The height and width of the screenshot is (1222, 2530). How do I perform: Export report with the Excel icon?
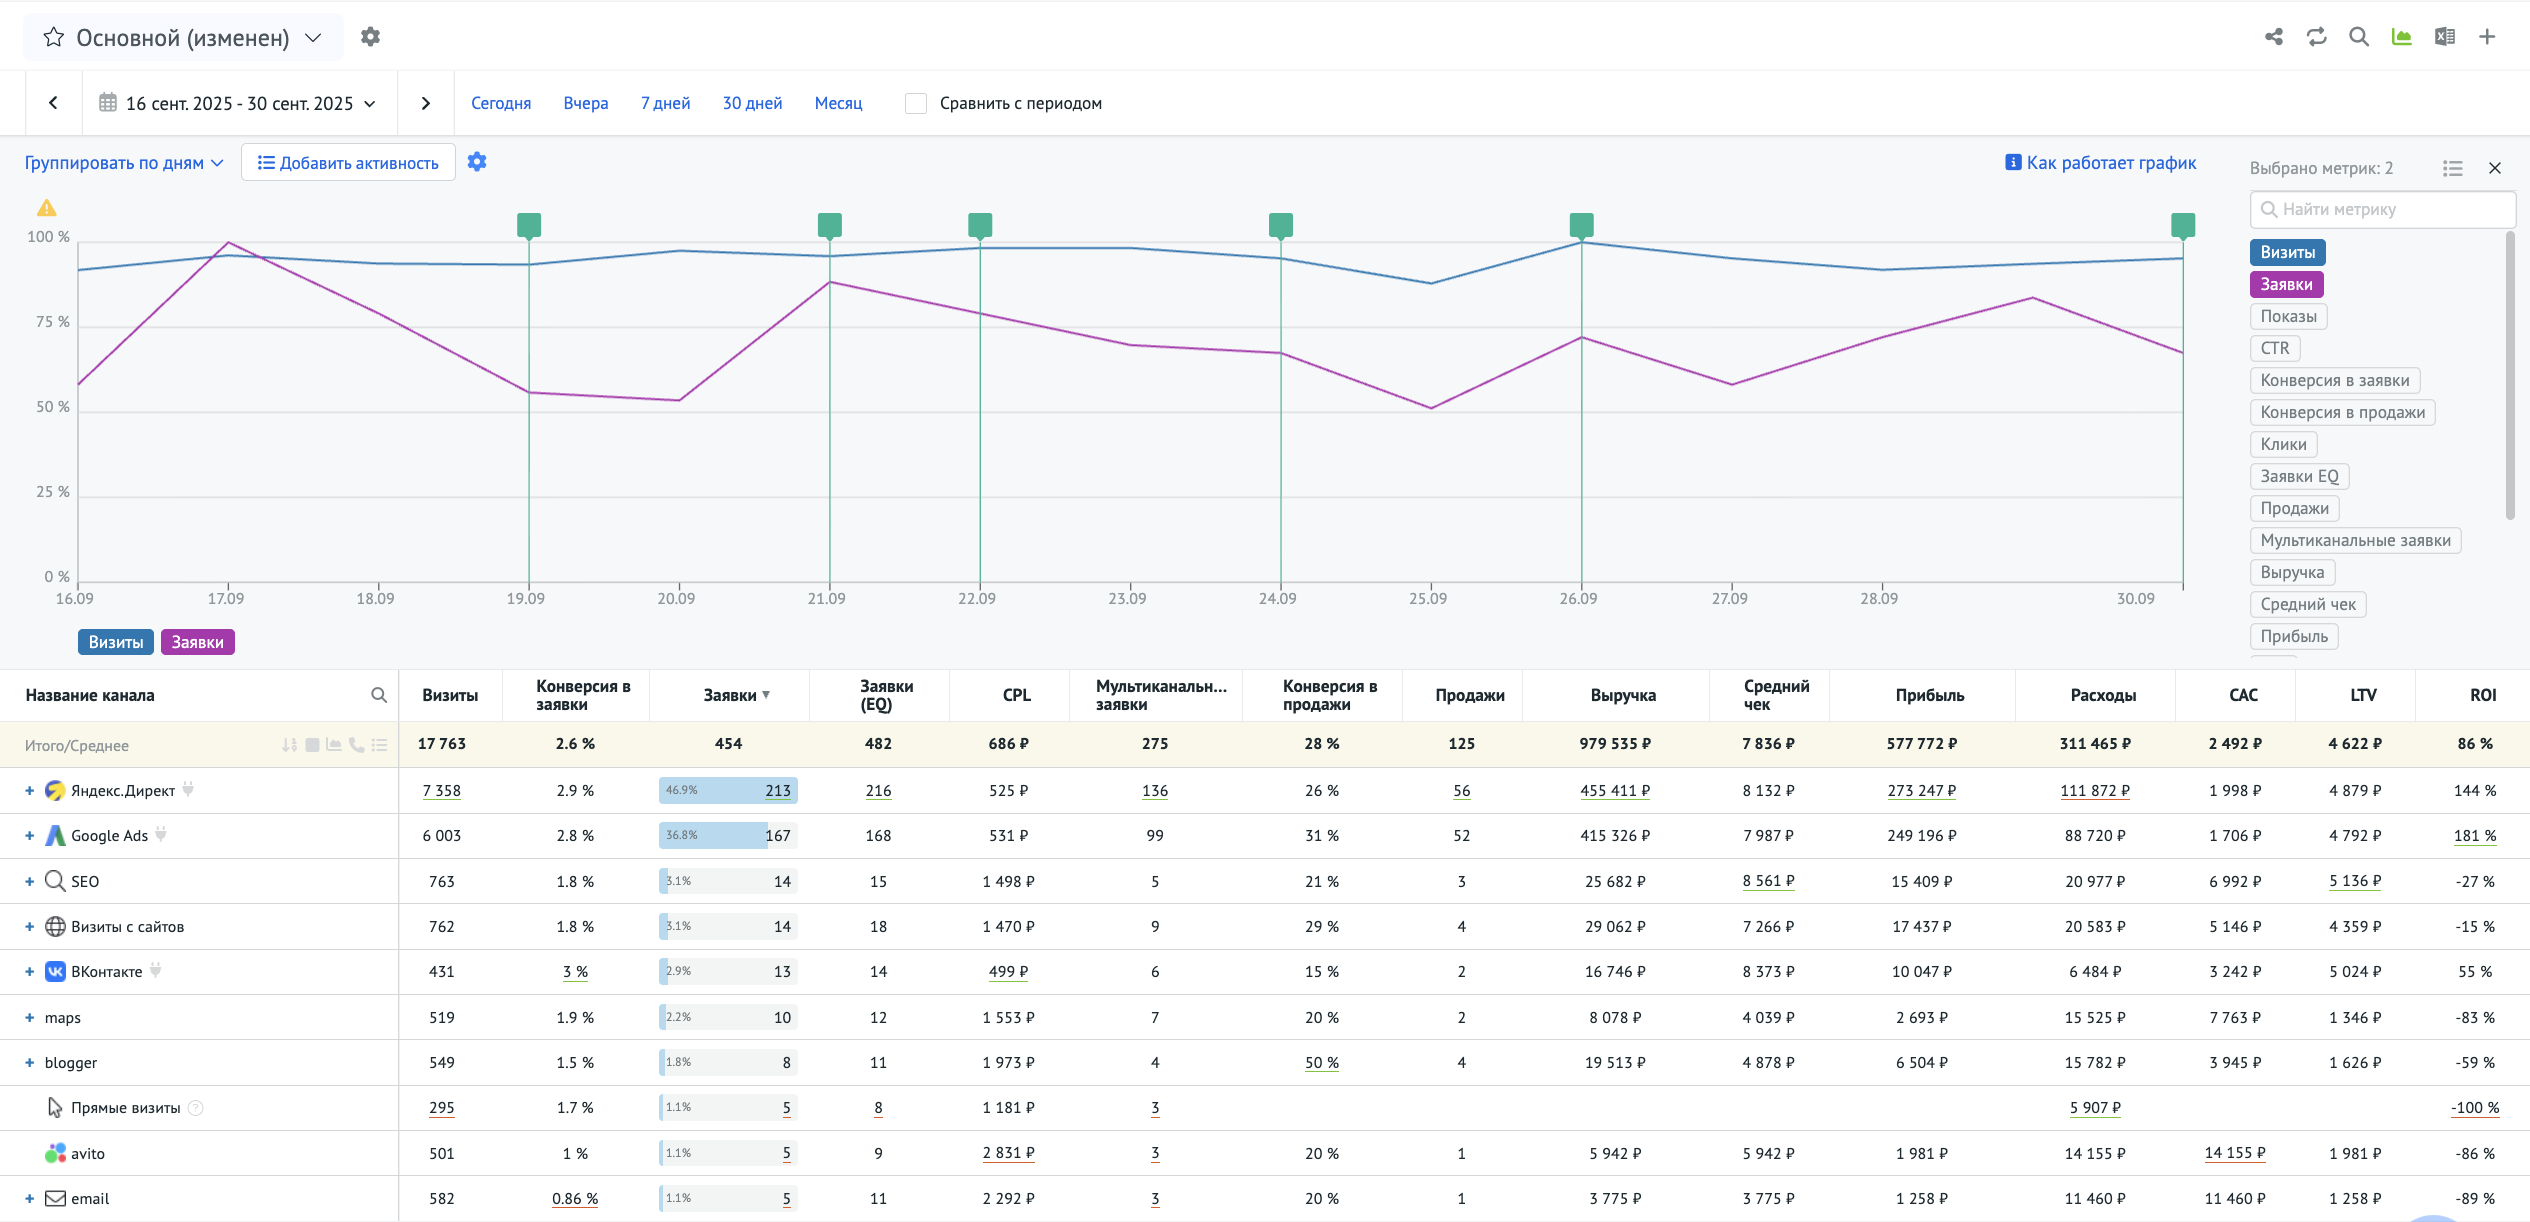pyautogui.click(x=2444, y=37)
